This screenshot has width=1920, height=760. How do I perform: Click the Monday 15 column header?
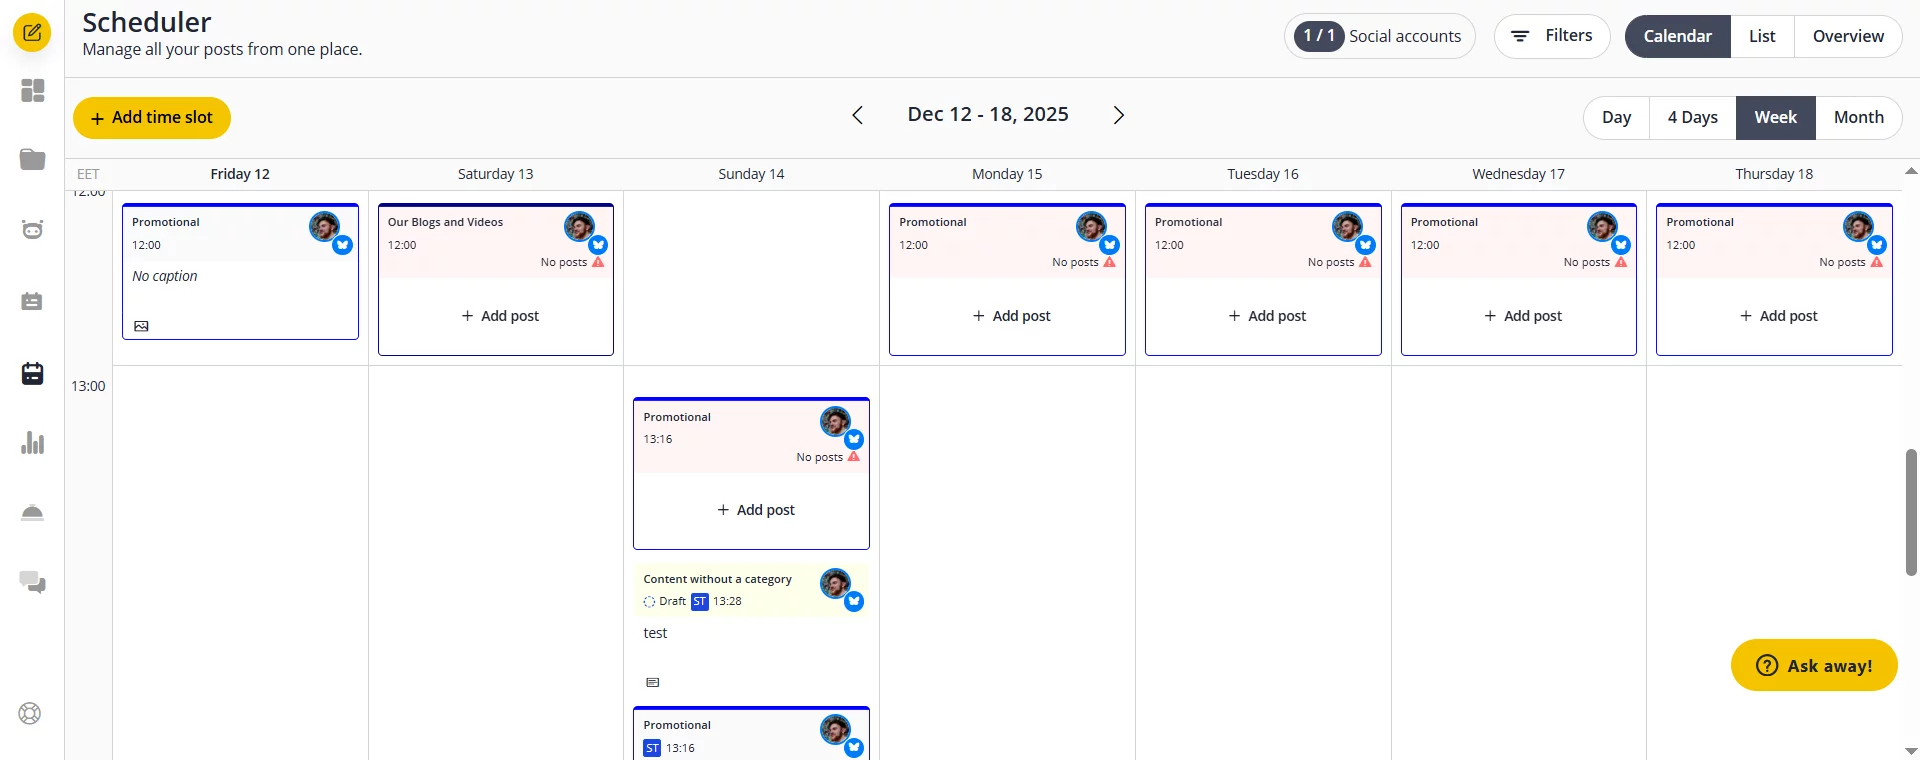1007,174
